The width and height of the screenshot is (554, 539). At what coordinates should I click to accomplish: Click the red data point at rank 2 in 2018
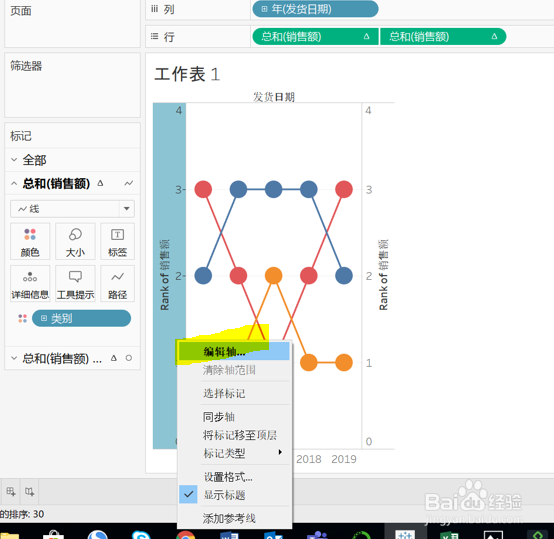pyautogui.click(x=309, y=276)
